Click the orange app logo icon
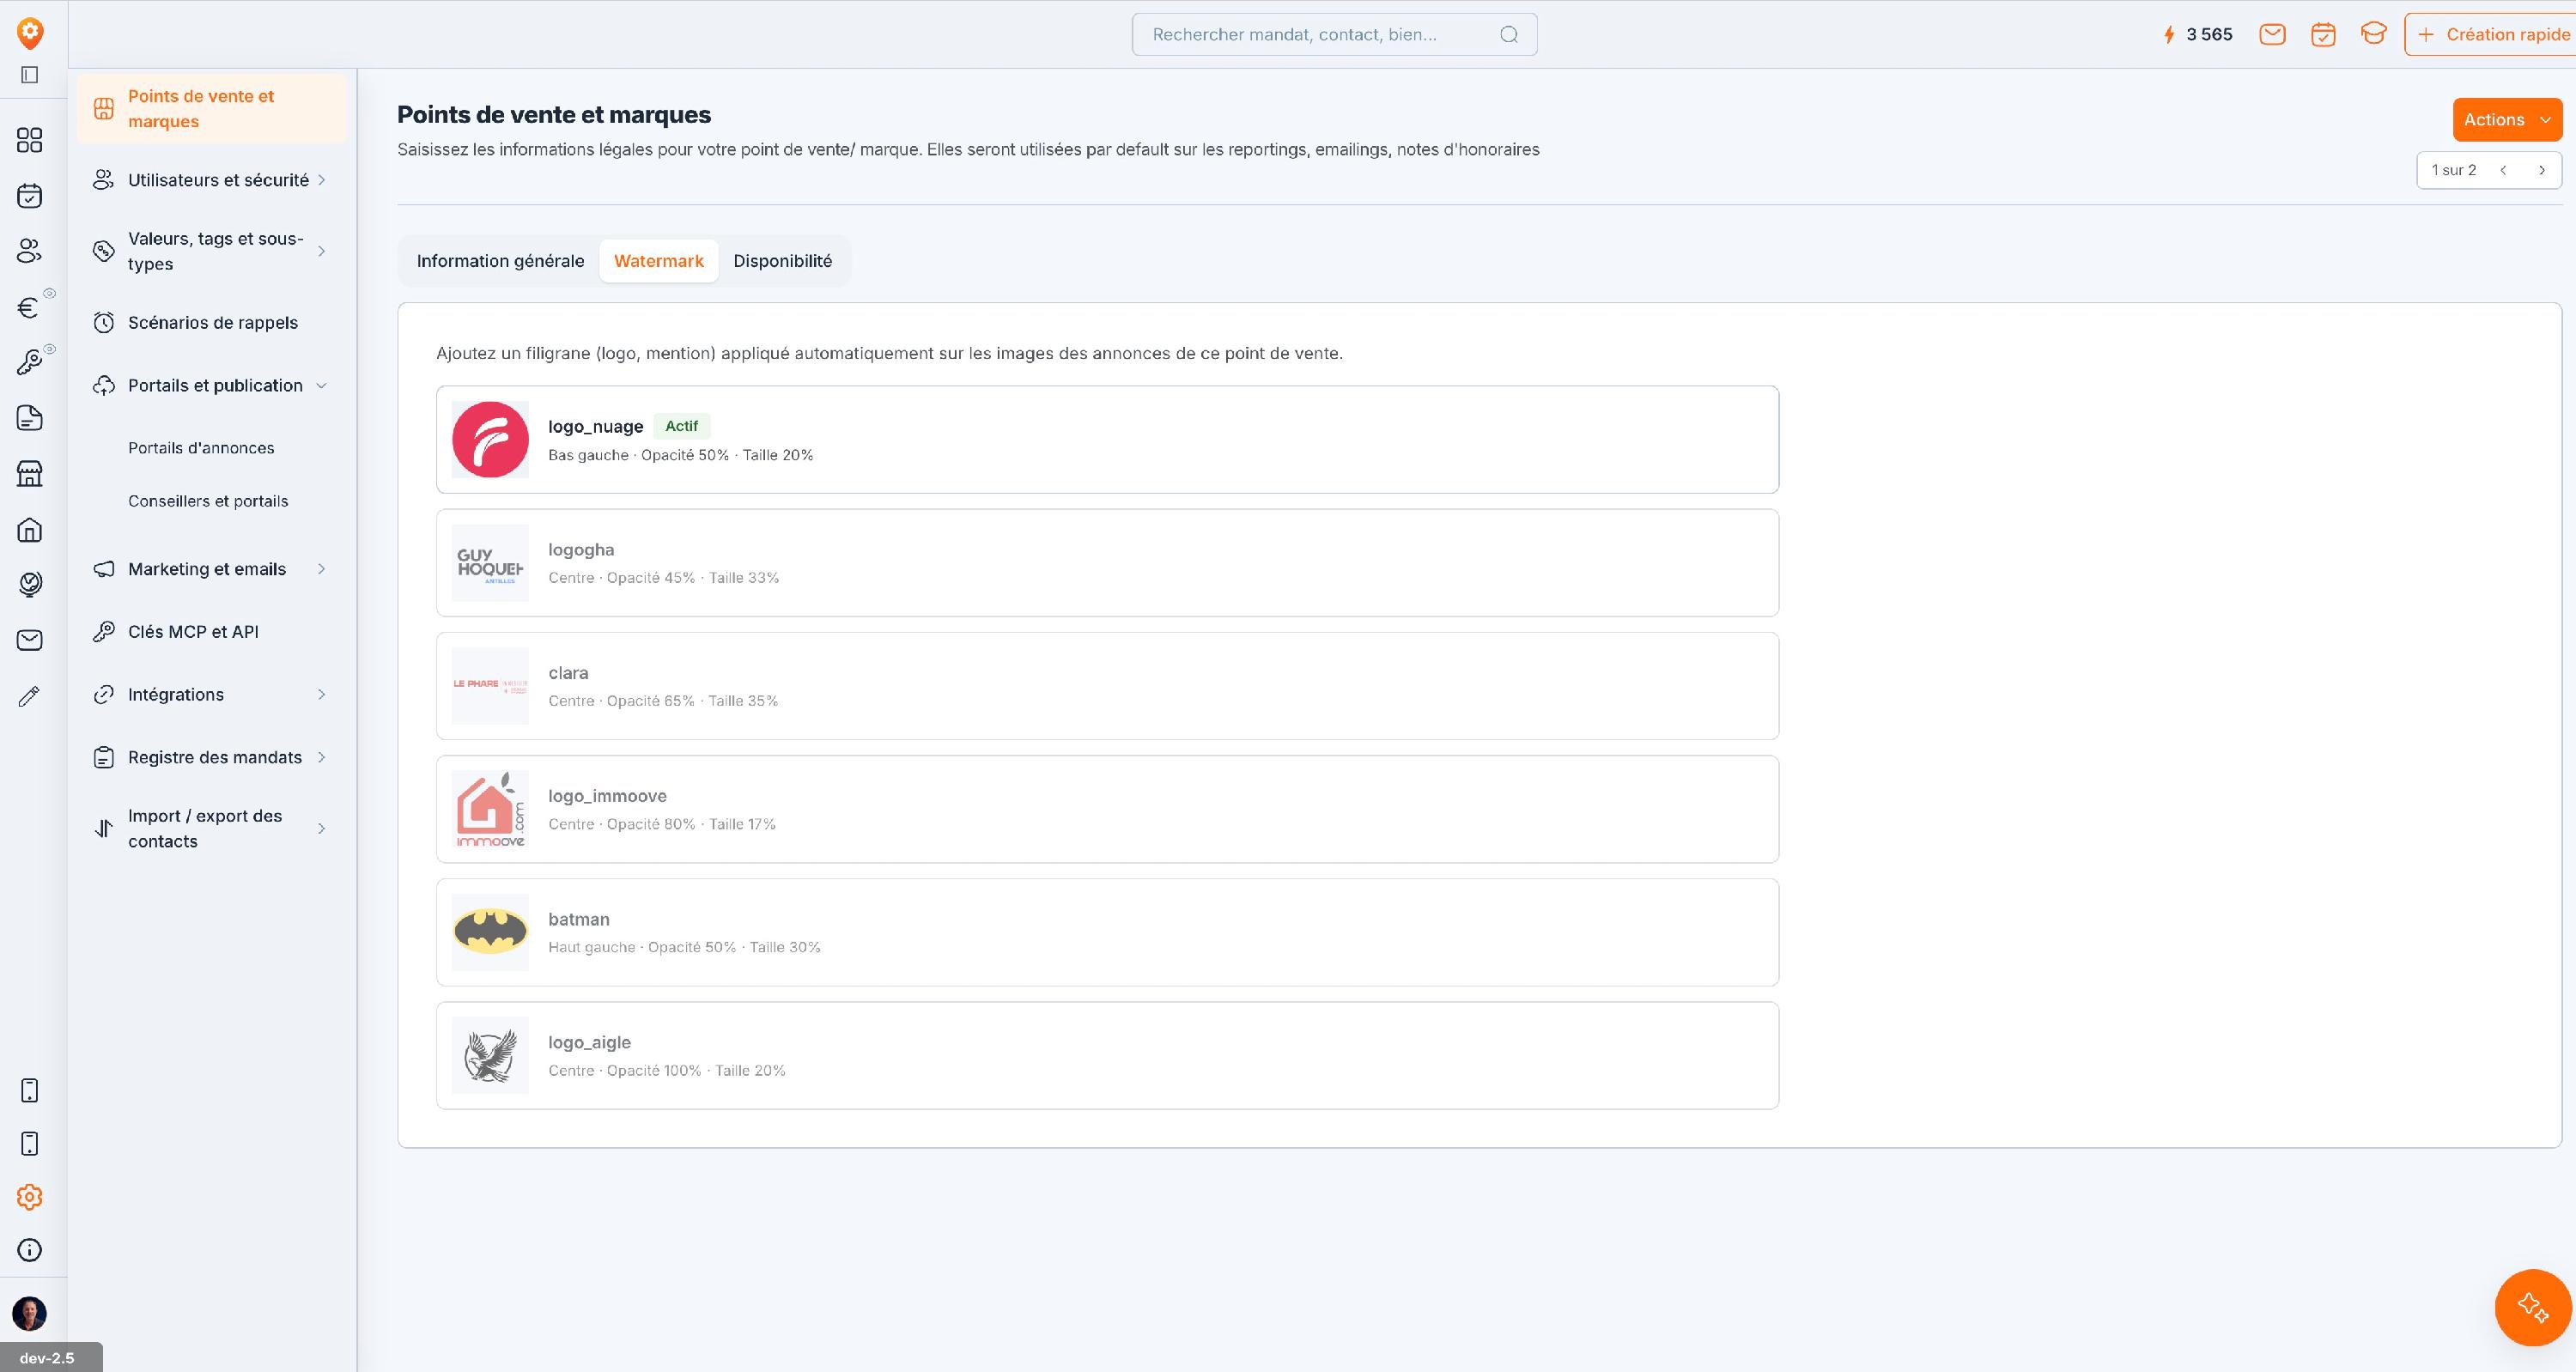The height and width of the screenshot is (1372, 2576). click(x=31, y=33)
